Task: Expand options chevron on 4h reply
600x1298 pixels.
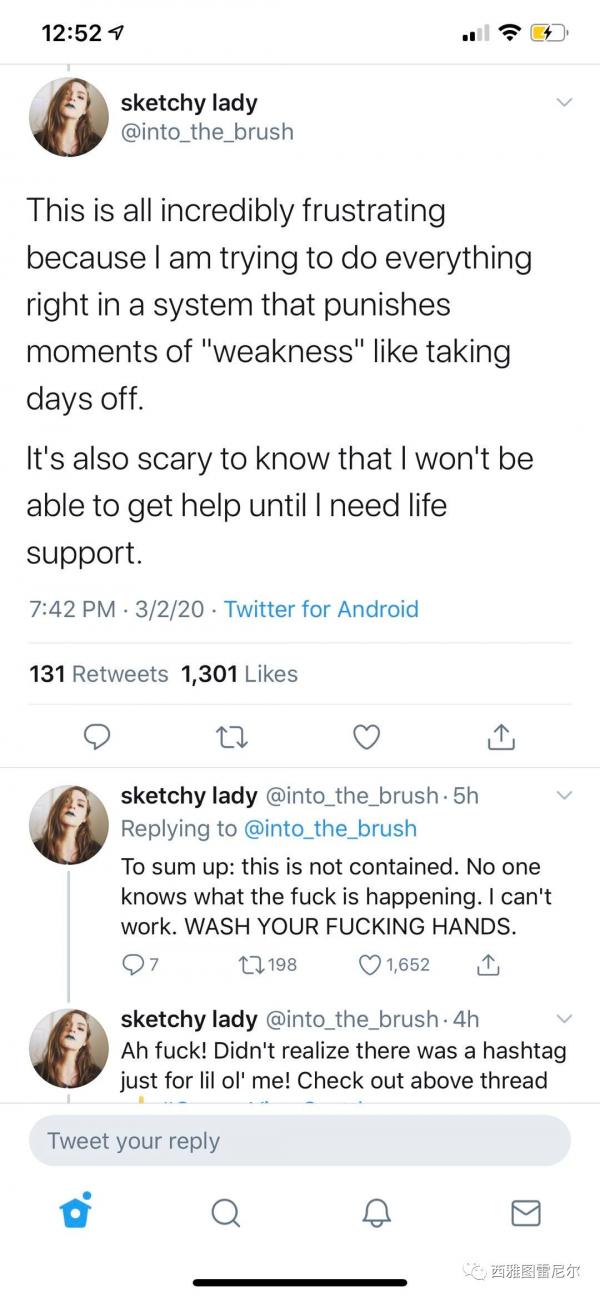Action: [x=564, y=1019]
